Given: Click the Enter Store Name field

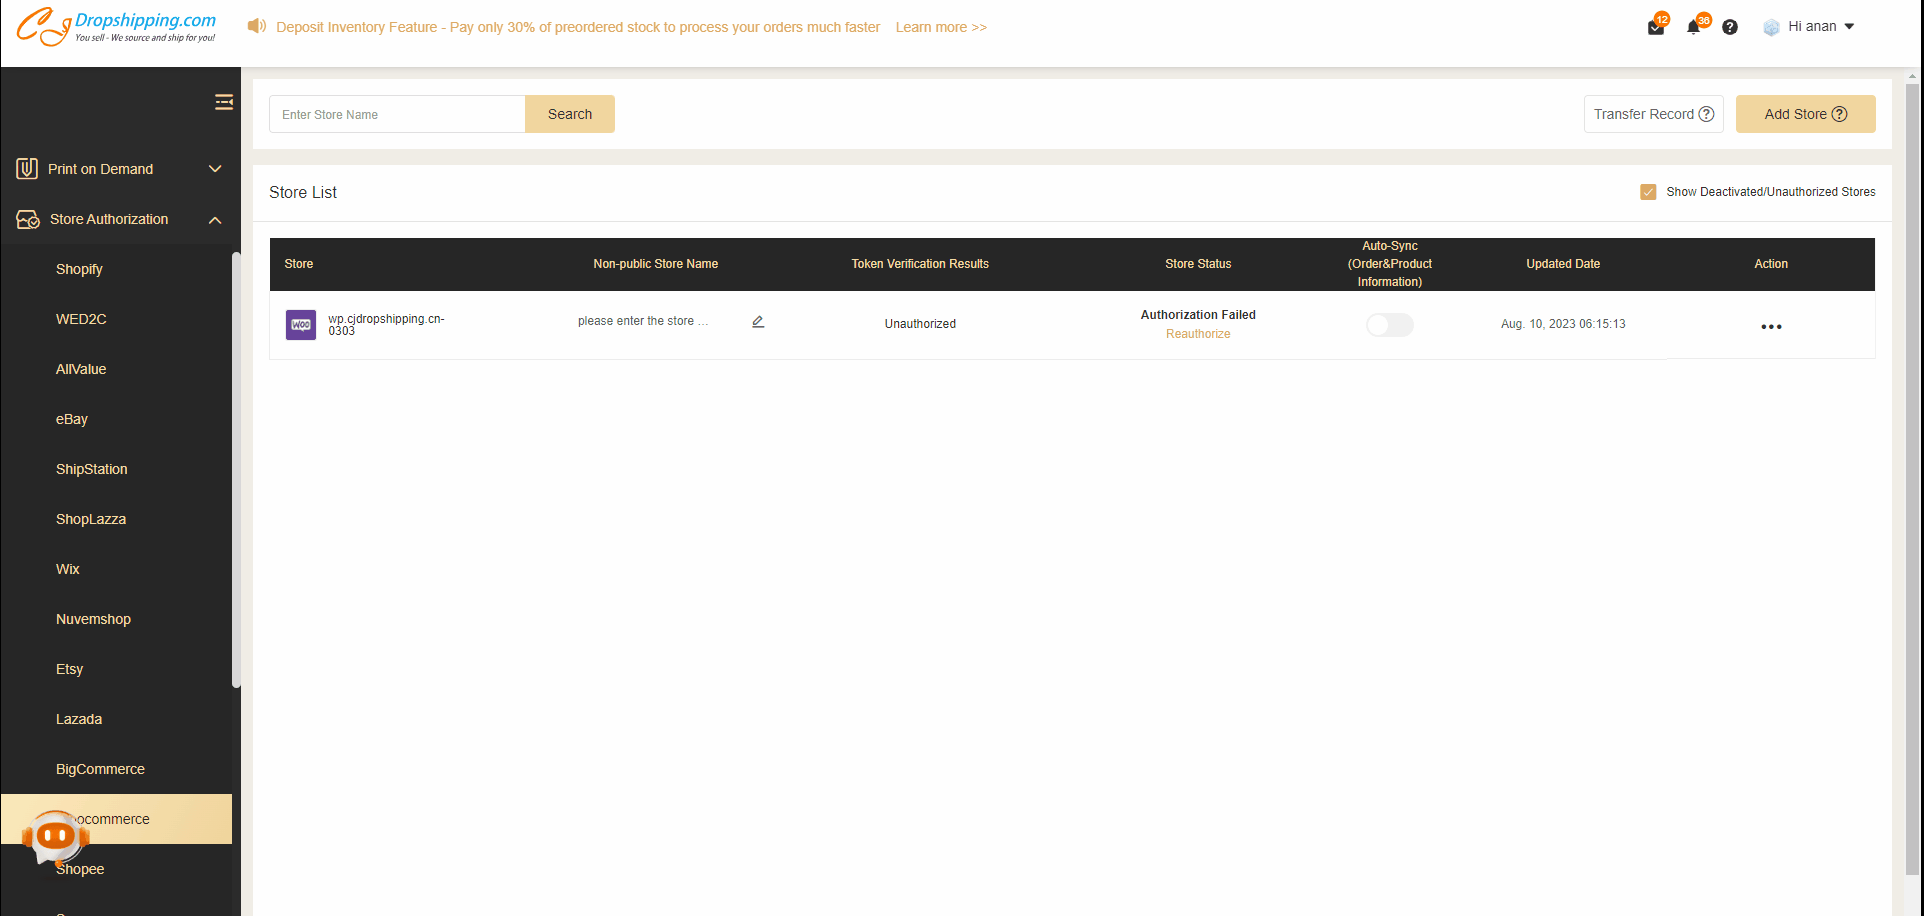Looking at the screenshot, I should 397,115.
